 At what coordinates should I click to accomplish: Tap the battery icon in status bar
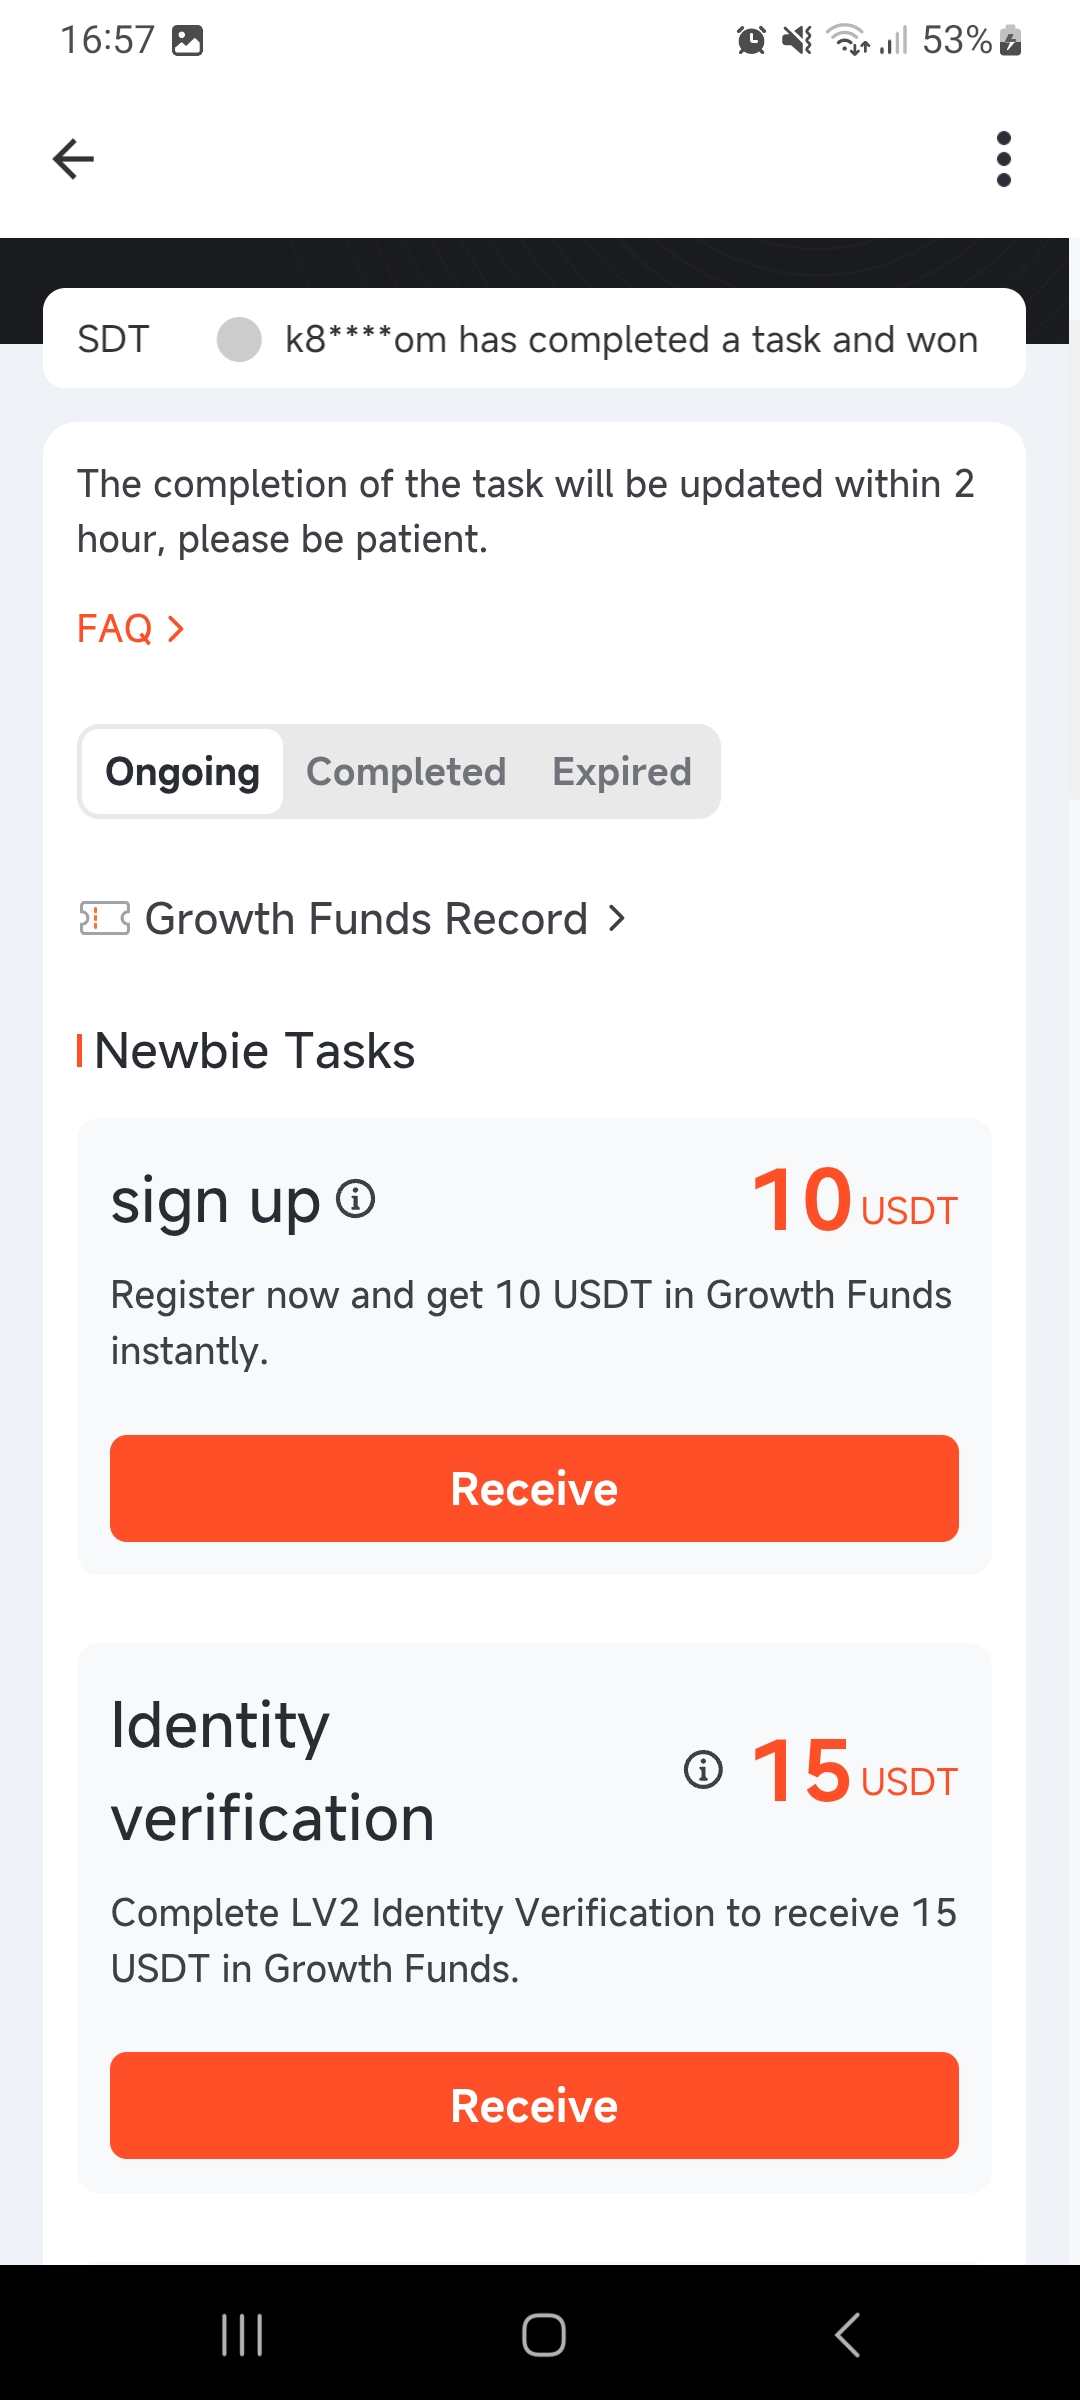pos(1011,41)
